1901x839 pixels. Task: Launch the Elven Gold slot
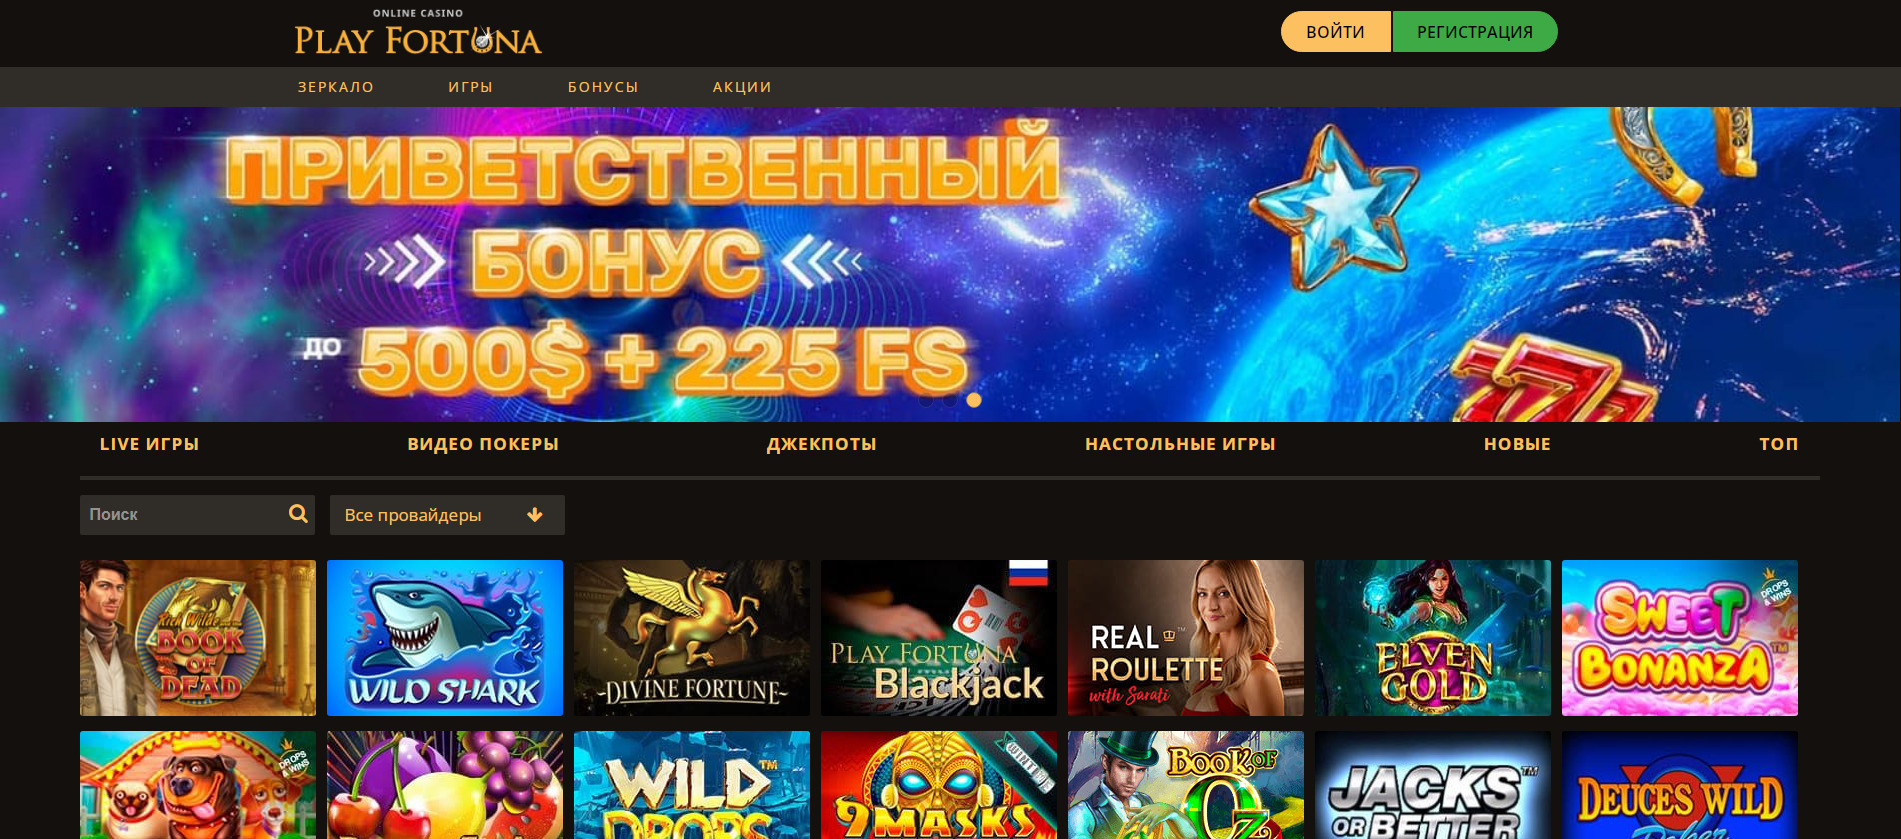[x=1433, y=638]
